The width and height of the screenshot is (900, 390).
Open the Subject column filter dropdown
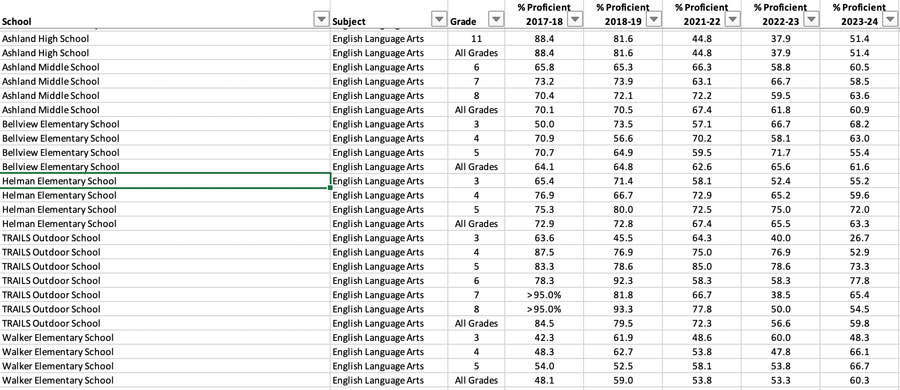439,20
